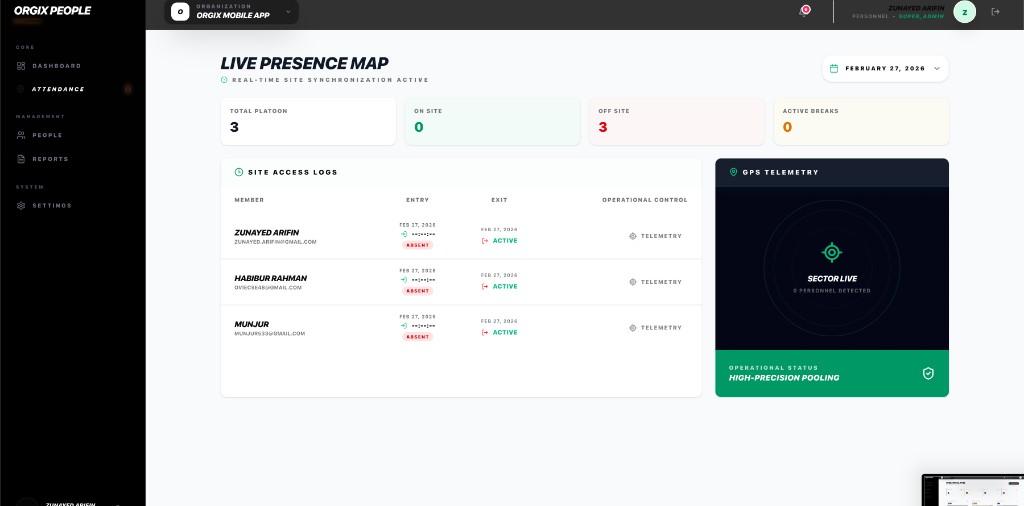Click the logout icon in top bar
Viewport: 1024px width, 506px height.
(995, 12)
